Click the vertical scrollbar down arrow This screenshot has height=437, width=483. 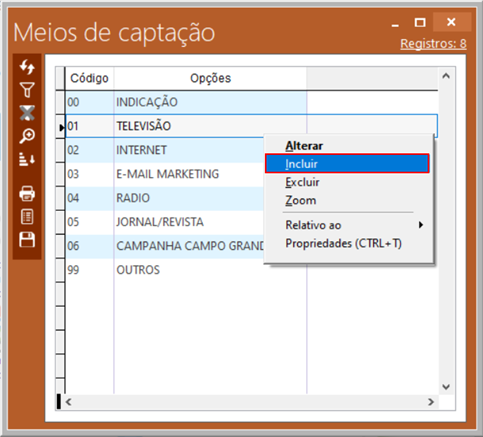click(446, 387)
